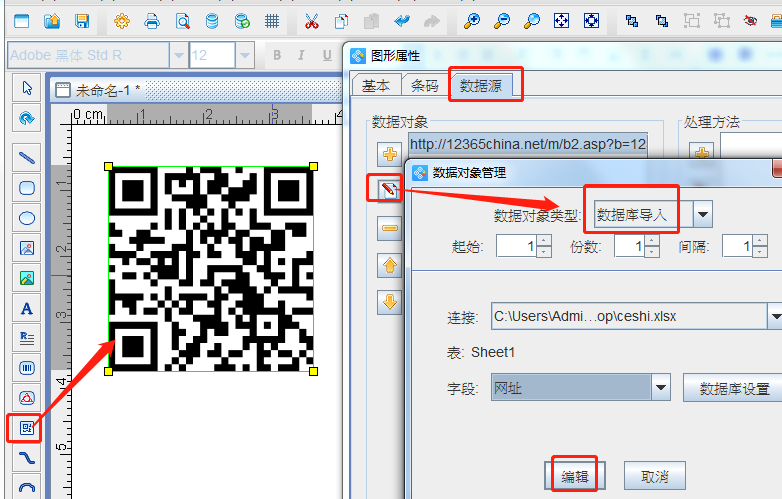This screenshot has width=782, height=499.
Task: Expand the 字段 网址 dropdown
Action: [660, 388]
